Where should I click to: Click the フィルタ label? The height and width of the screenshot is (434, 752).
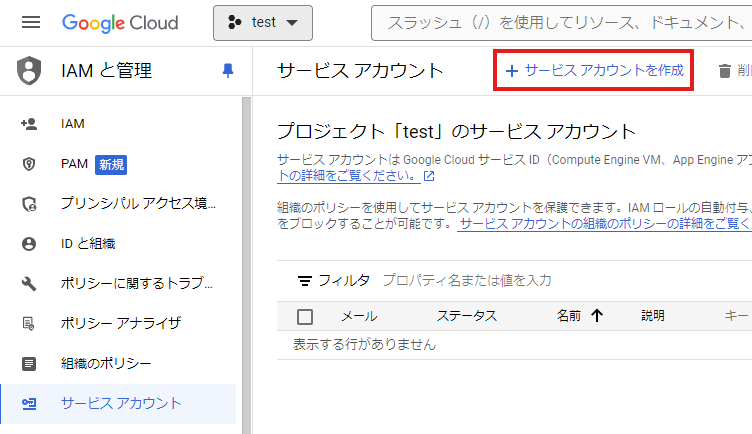344,280
